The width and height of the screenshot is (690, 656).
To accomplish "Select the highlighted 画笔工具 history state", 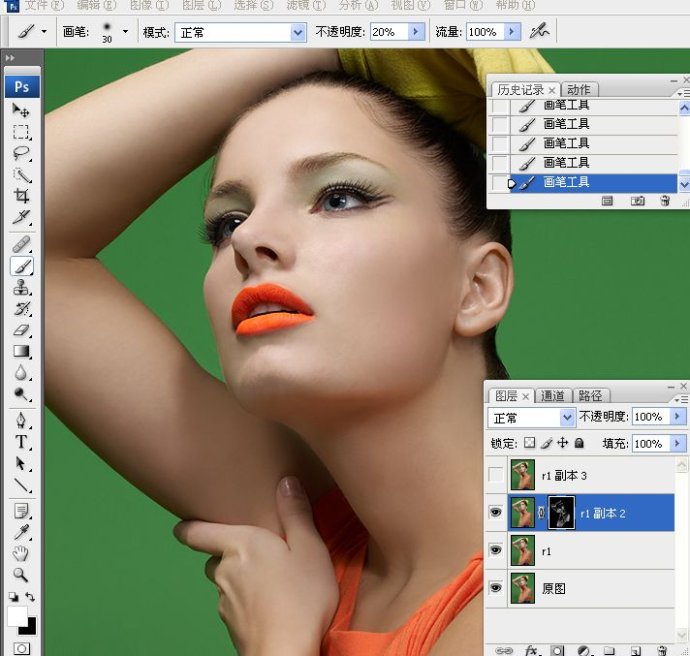I will pos(592,182).
